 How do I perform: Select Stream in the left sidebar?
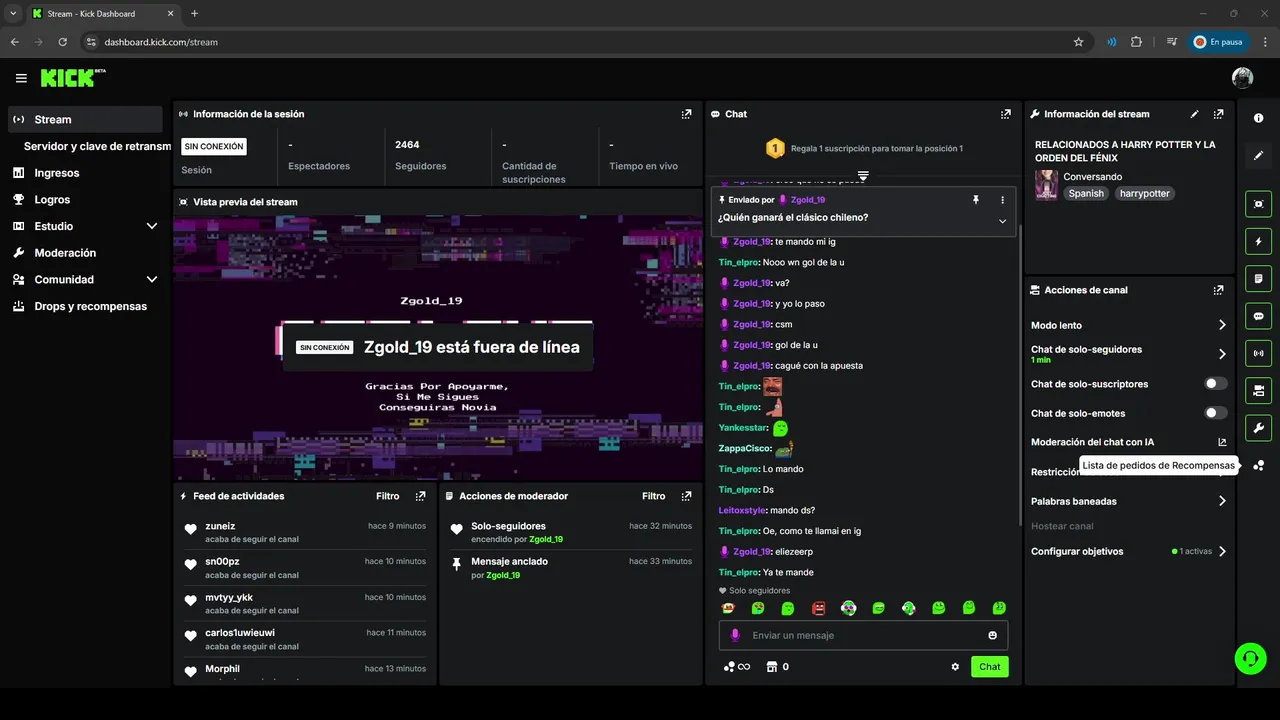coord(85,119)
